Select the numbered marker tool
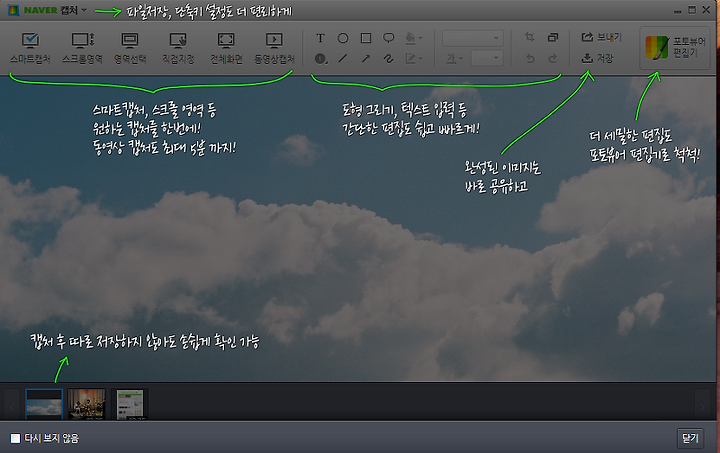 point(321,59)
